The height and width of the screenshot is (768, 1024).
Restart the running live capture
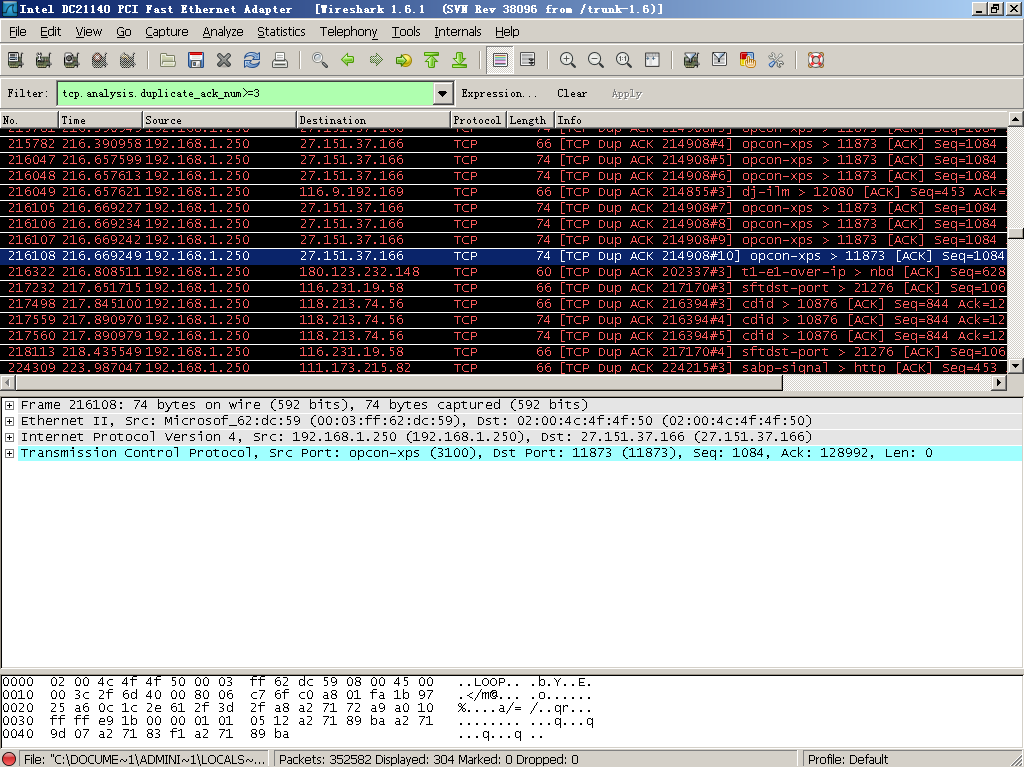click(x=127, y=60)
